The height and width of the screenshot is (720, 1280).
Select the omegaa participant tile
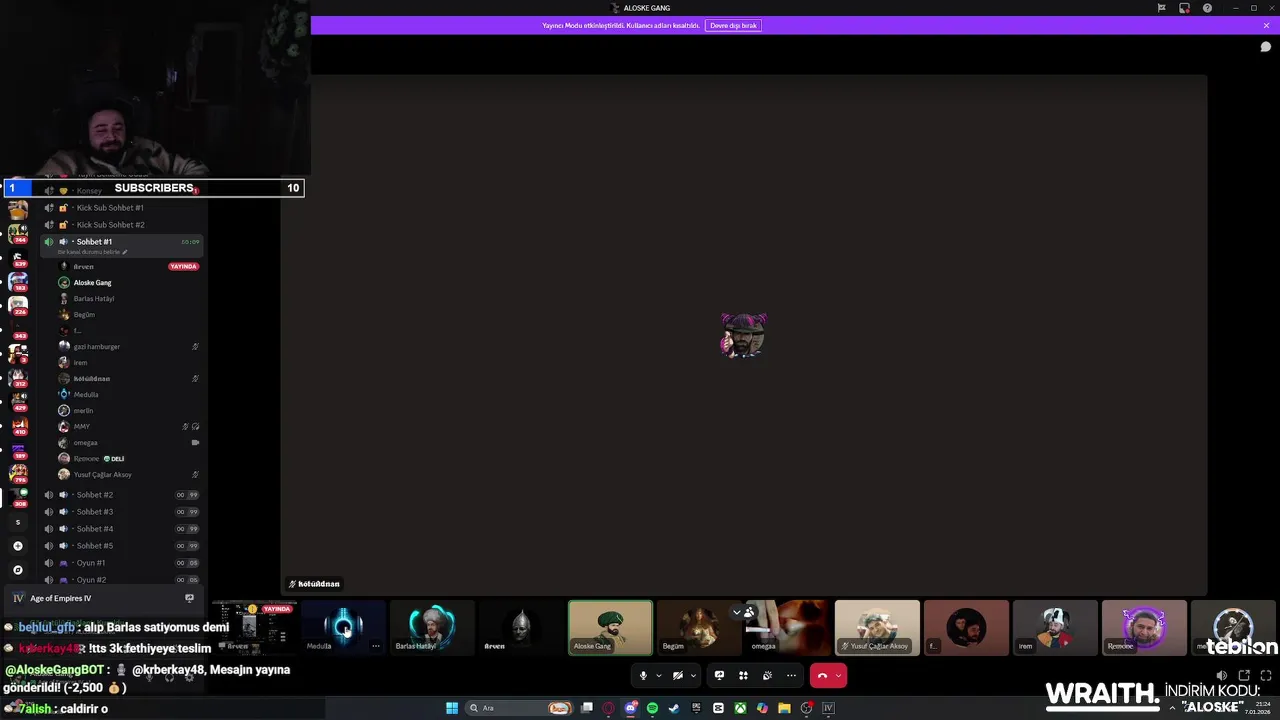pyautogui.click(x=788, y=627)
